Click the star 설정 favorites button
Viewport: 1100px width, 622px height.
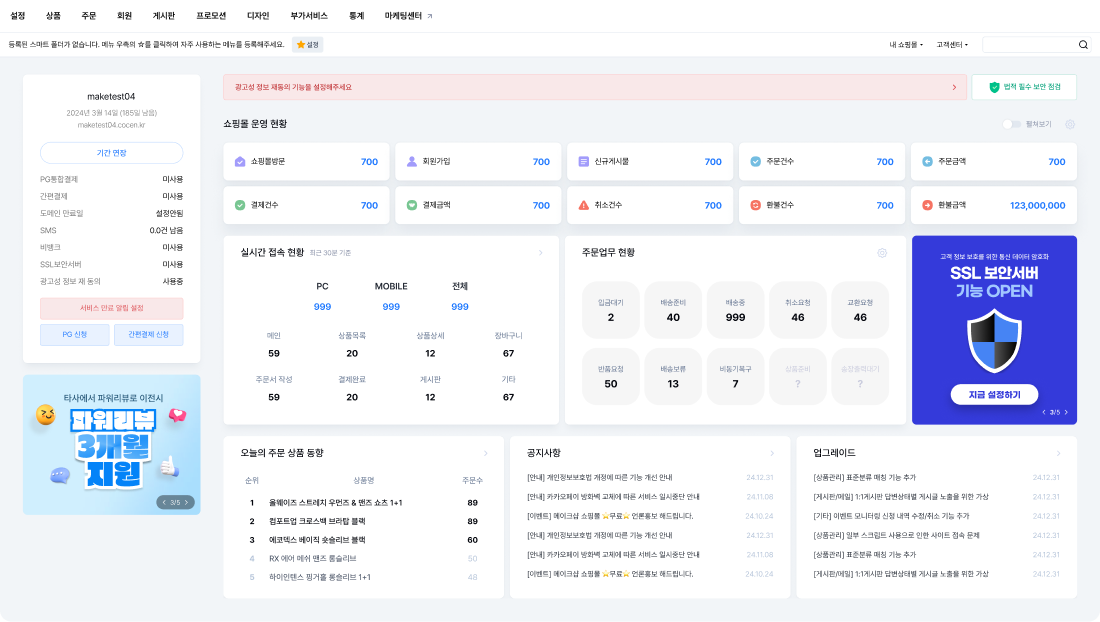click(x=307, y=45)
